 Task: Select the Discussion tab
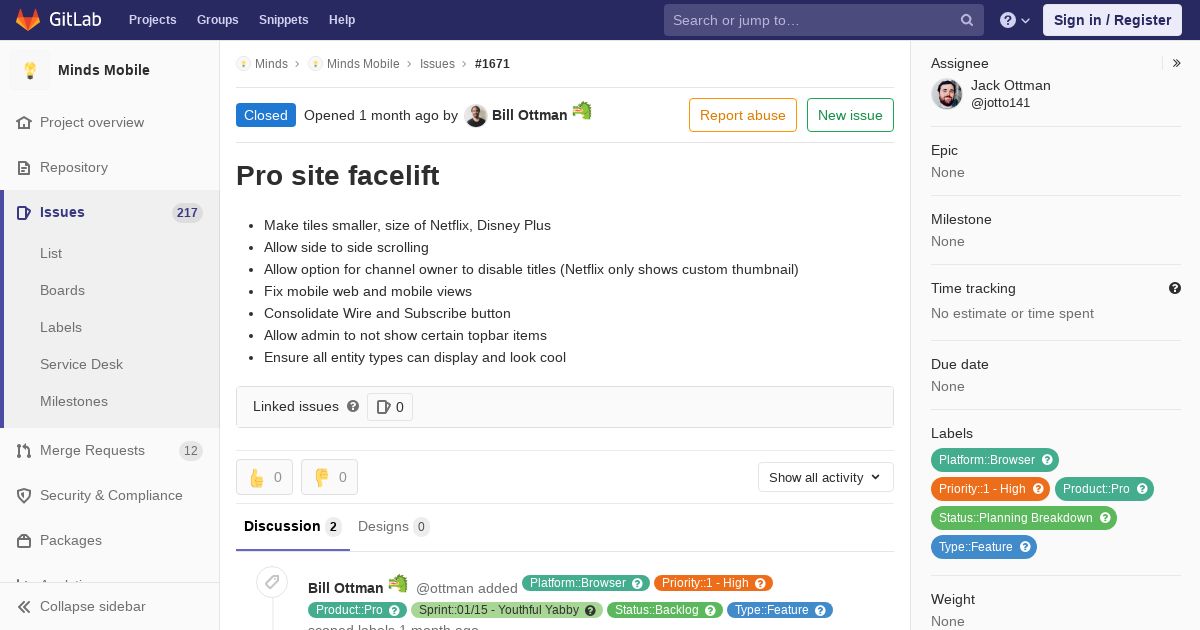coord(293,526)
